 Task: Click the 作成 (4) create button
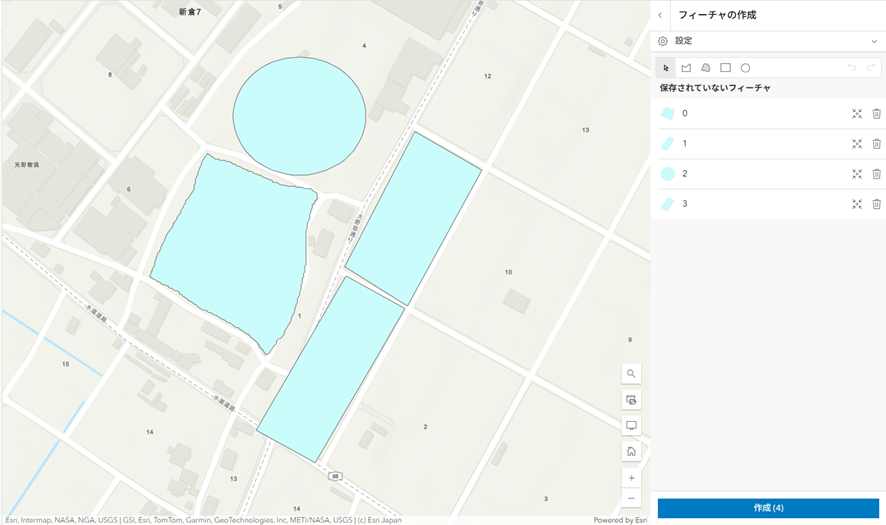[x=768, y=508]
